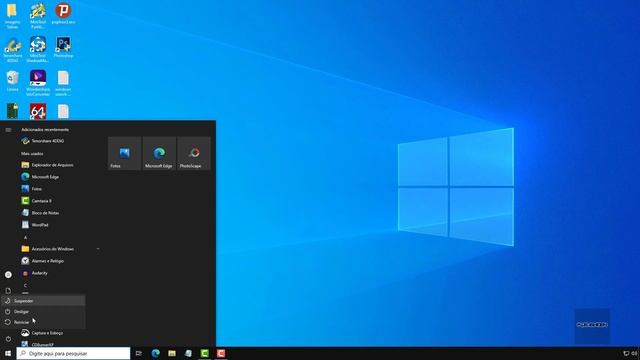Open the MiniTool Partition desktop shortcut
This screenshot has width=640, height=360.
click(38, 16)
